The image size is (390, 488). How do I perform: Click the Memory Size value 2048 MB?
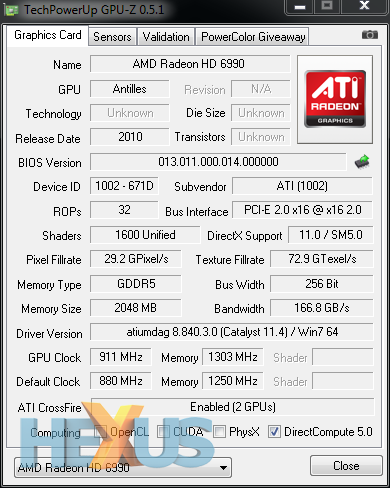136,308
